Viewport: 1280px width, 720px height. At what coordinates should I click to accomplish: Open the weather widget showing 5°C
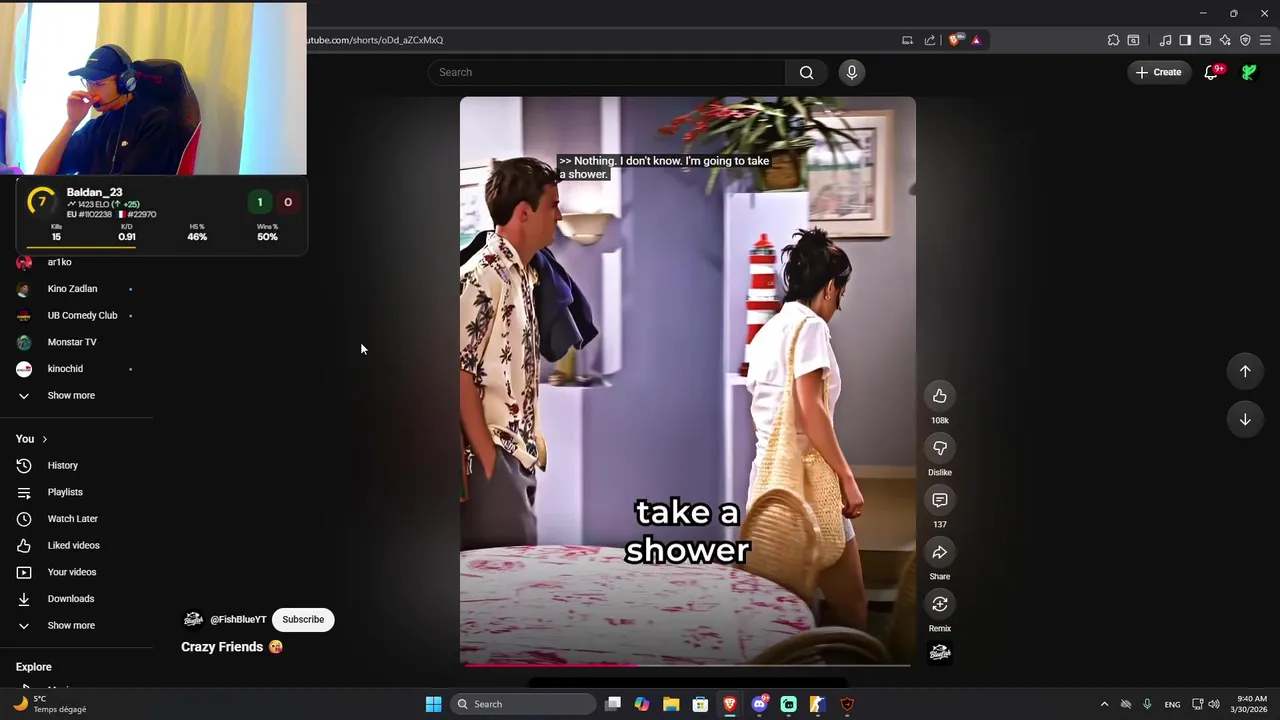pyautogui.click(x=50, y=704)
